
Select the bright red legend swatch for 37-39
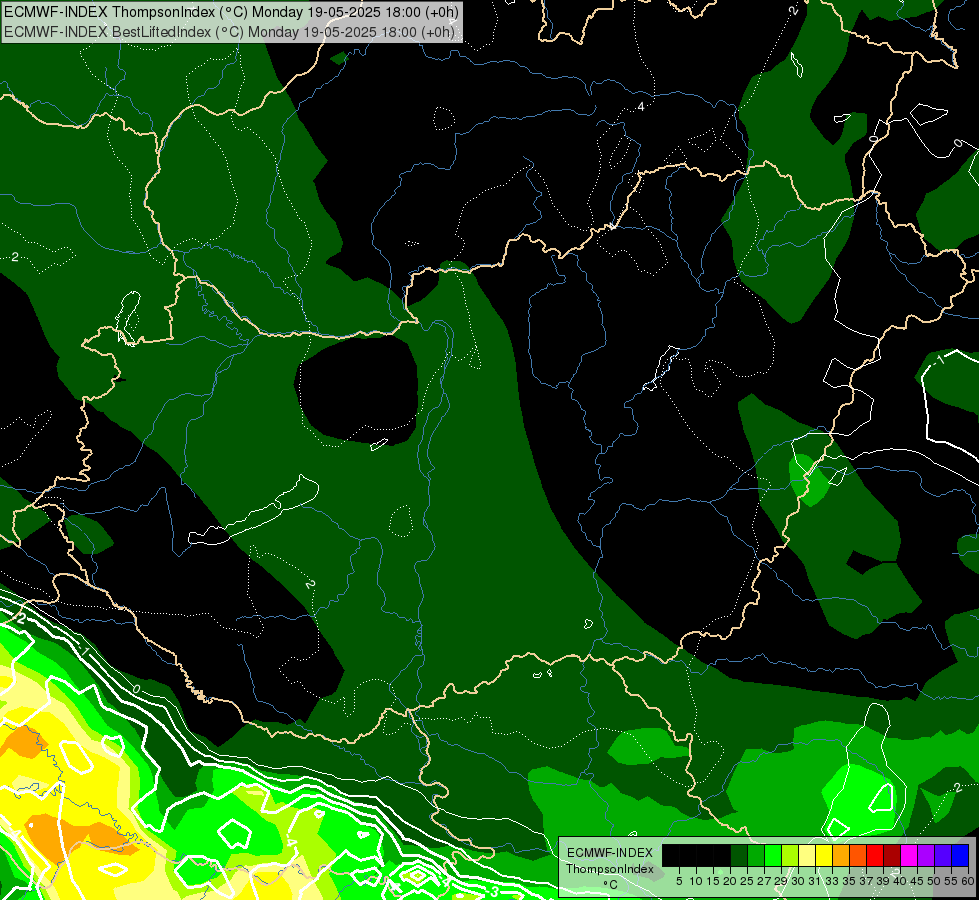pos(875,855)
